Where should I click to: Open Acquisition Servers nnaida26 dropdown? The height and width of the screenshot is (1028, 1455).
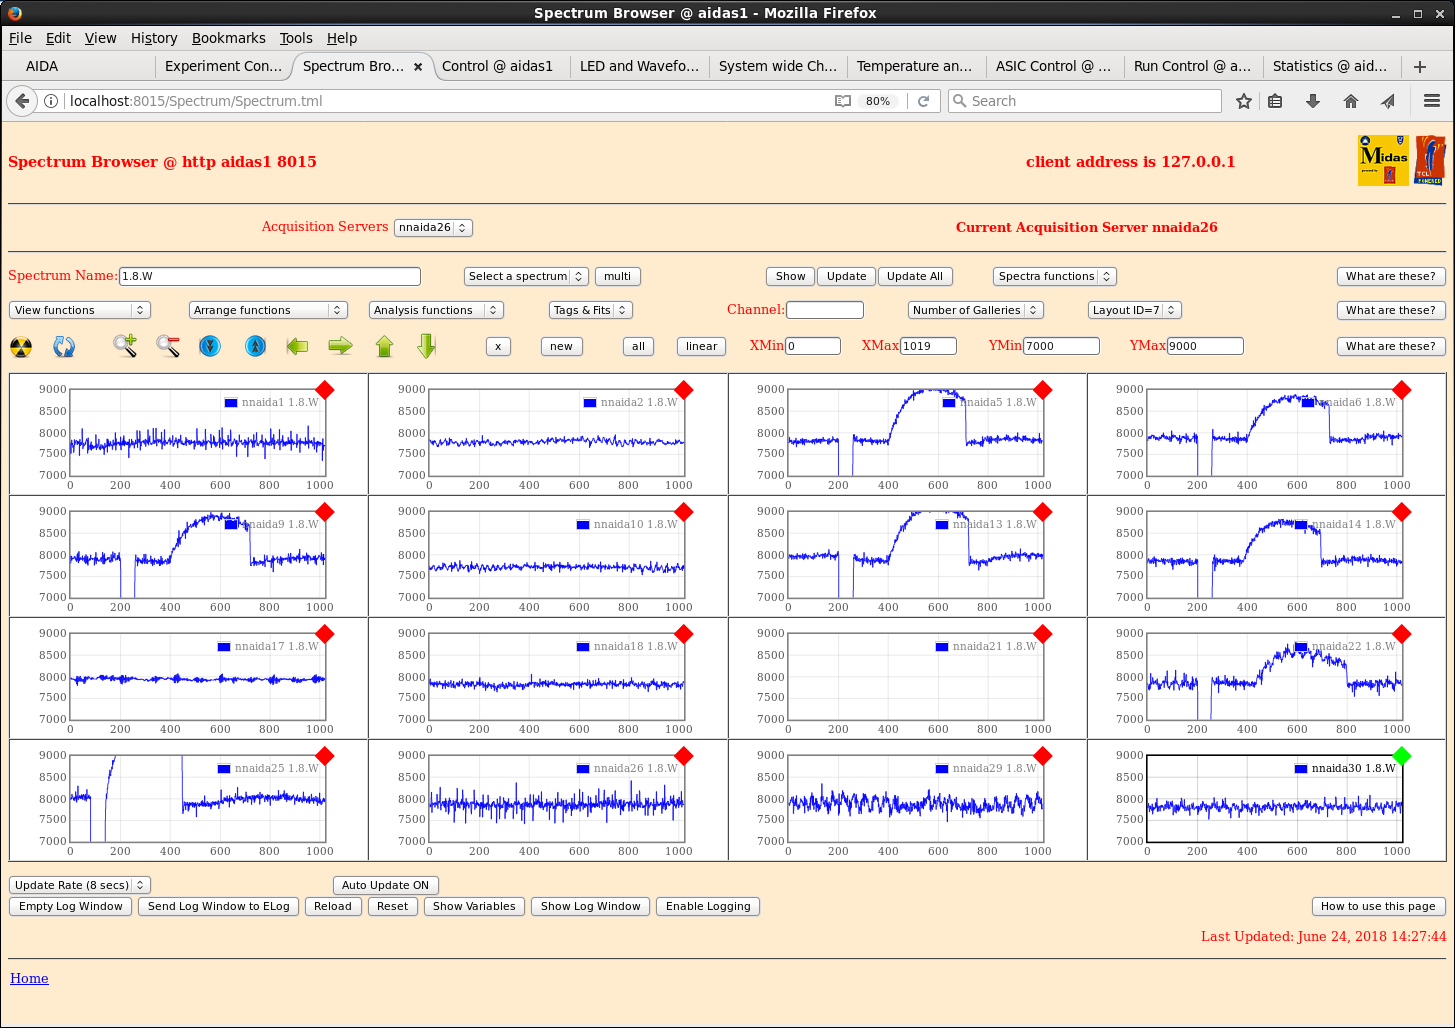click(x=433, y=228)
